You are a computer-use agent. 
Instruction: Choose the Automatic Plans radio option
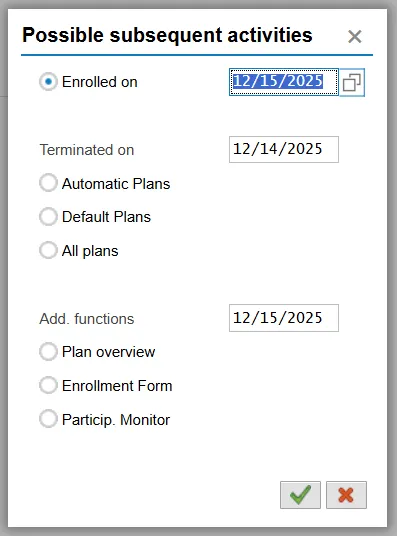coord(48,183)
